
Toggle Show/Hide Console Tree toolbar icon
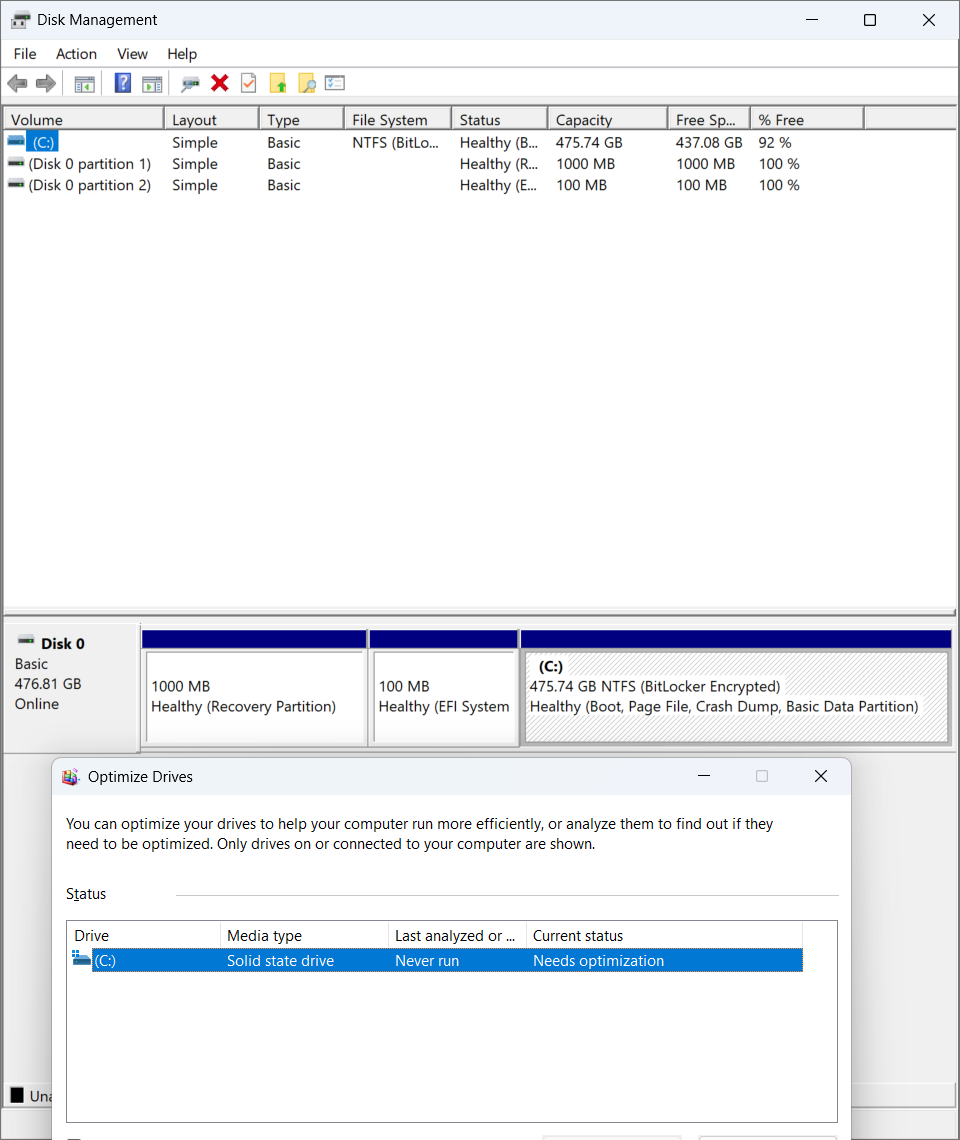click(x=84, y=84)
